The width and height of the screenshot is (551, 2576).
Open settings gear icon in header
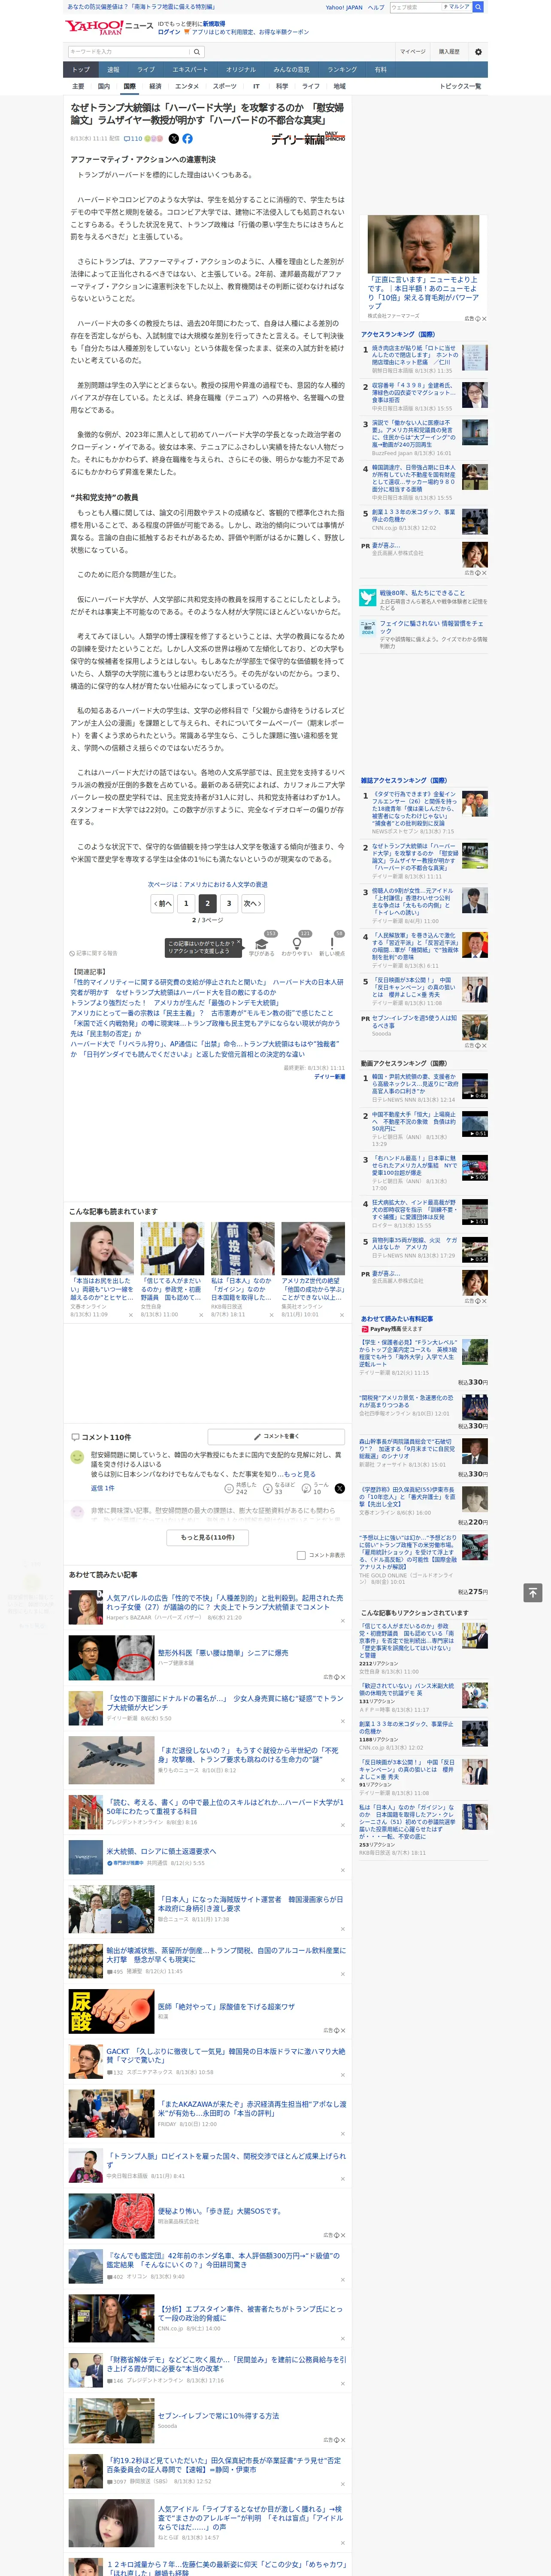(478, 52)
